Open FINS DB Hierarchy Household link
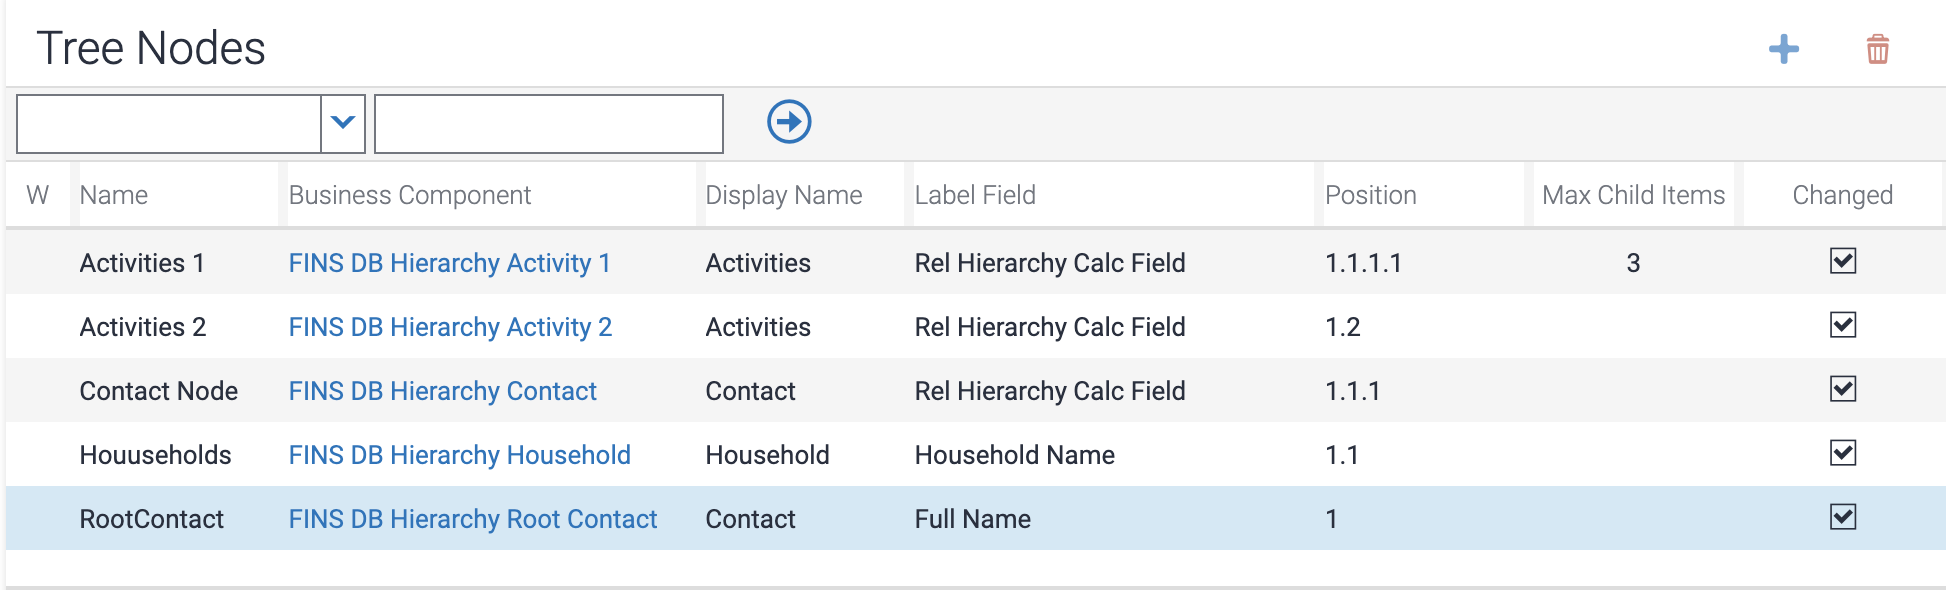Screen dimensions: 1946x590 459,455
